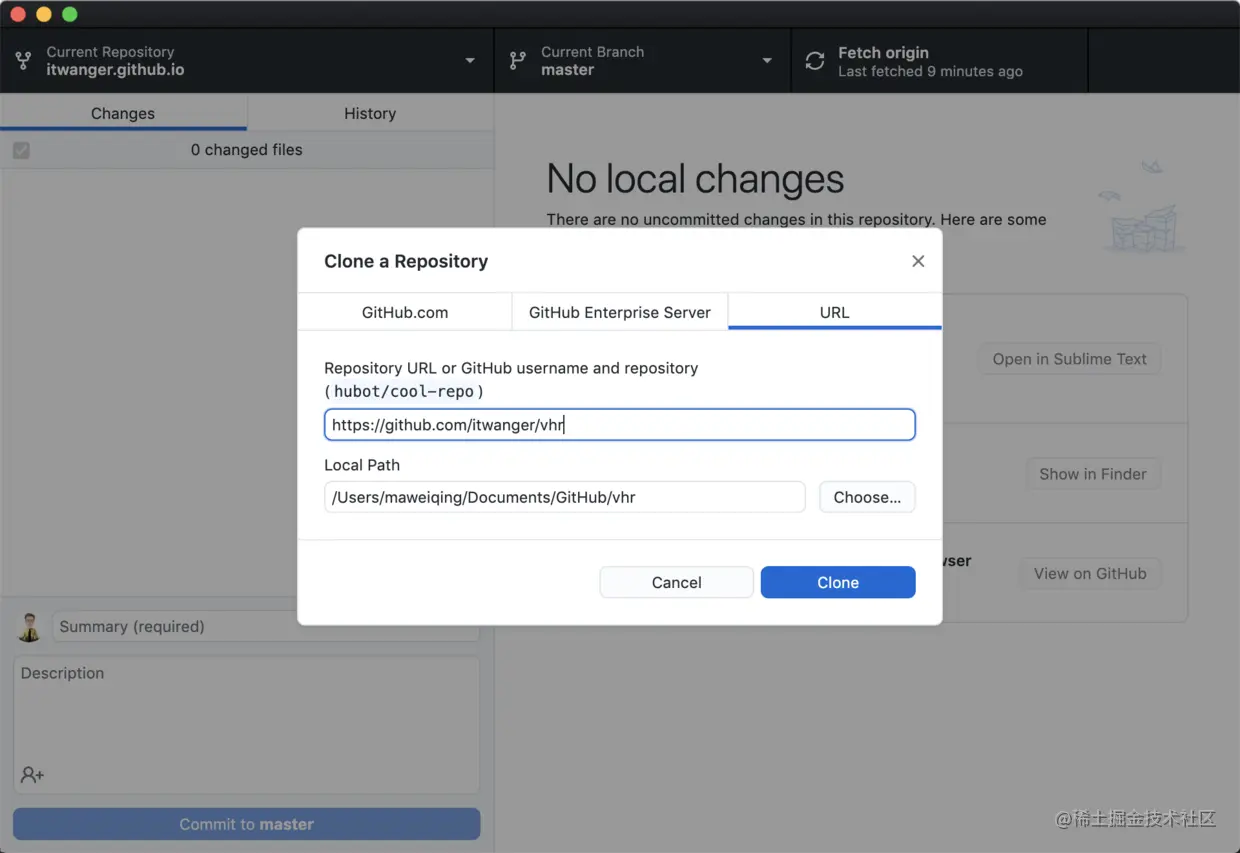This screenshot has height=853, width=1240.
Task: Select the GitHub Enterprise Server tab
Action: pos(620,312)
